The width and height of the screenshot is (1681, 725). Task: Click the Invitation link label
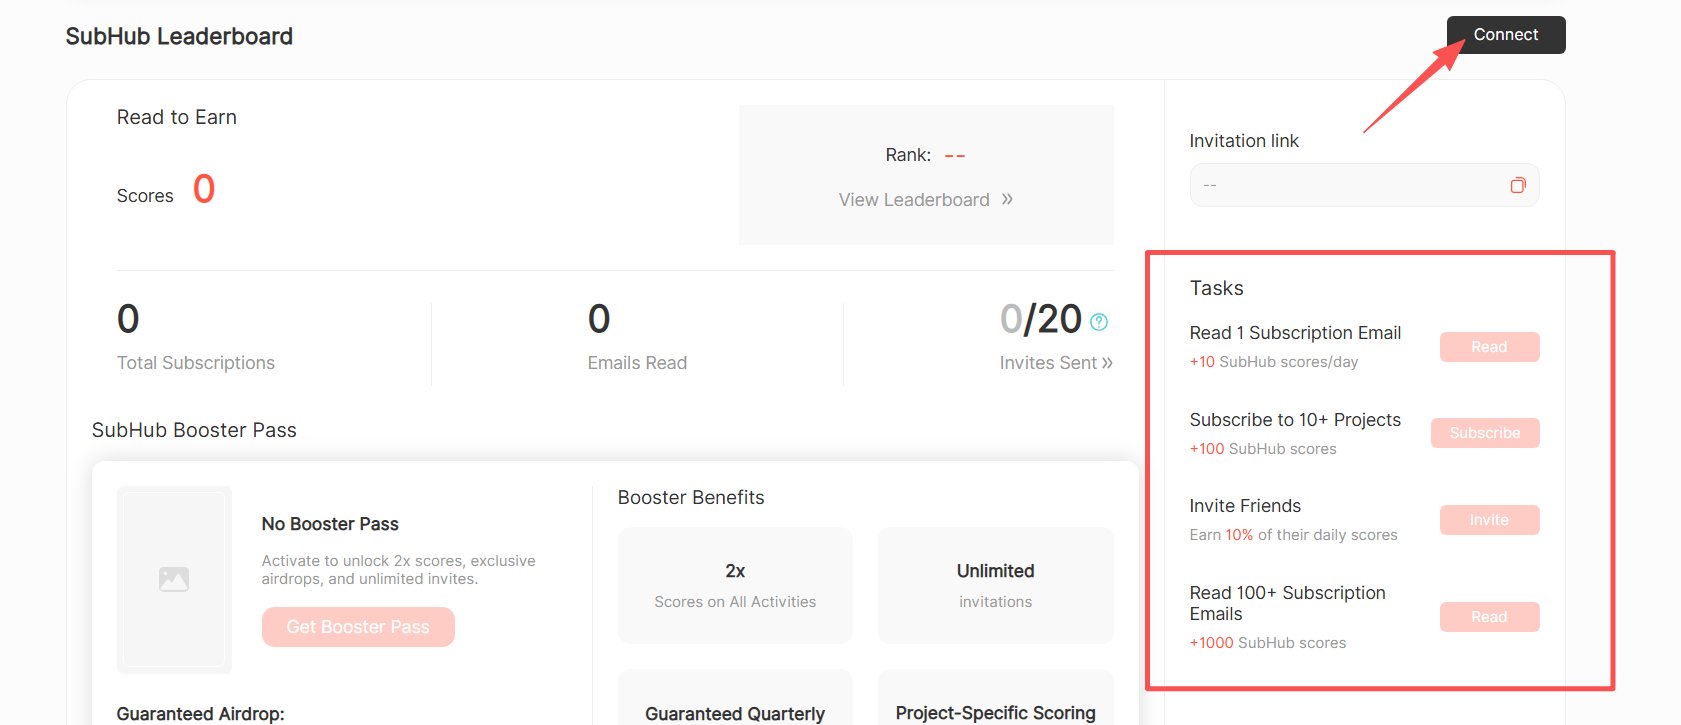[1244, 141]
